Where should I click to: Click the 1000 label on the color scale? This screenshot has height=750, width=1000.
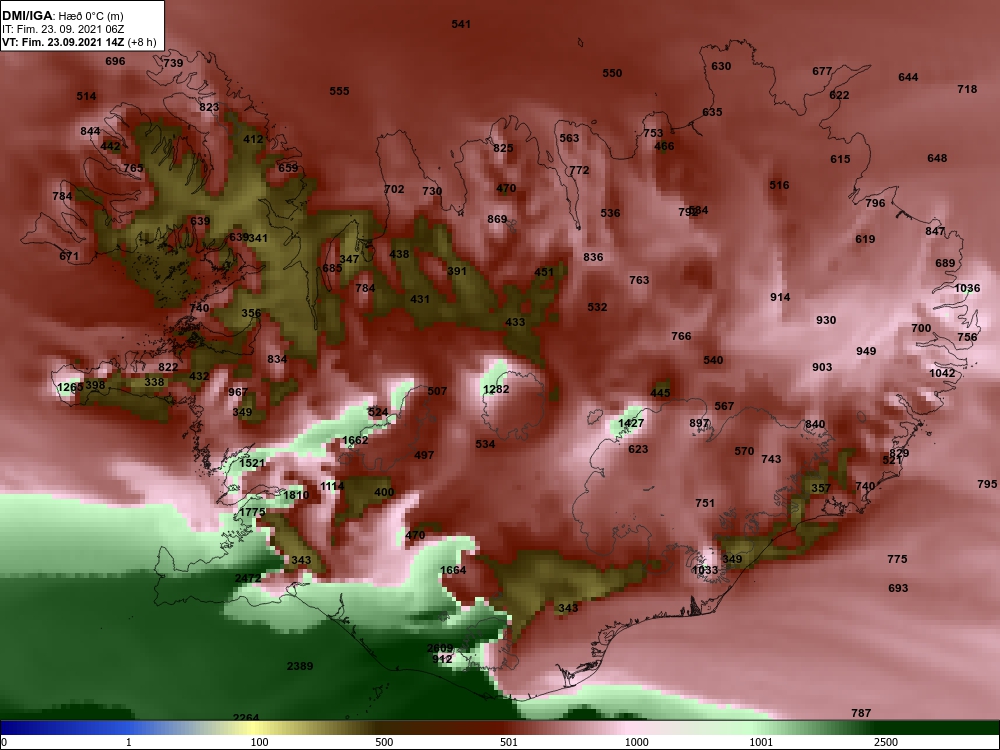click(x=636, y=742)
